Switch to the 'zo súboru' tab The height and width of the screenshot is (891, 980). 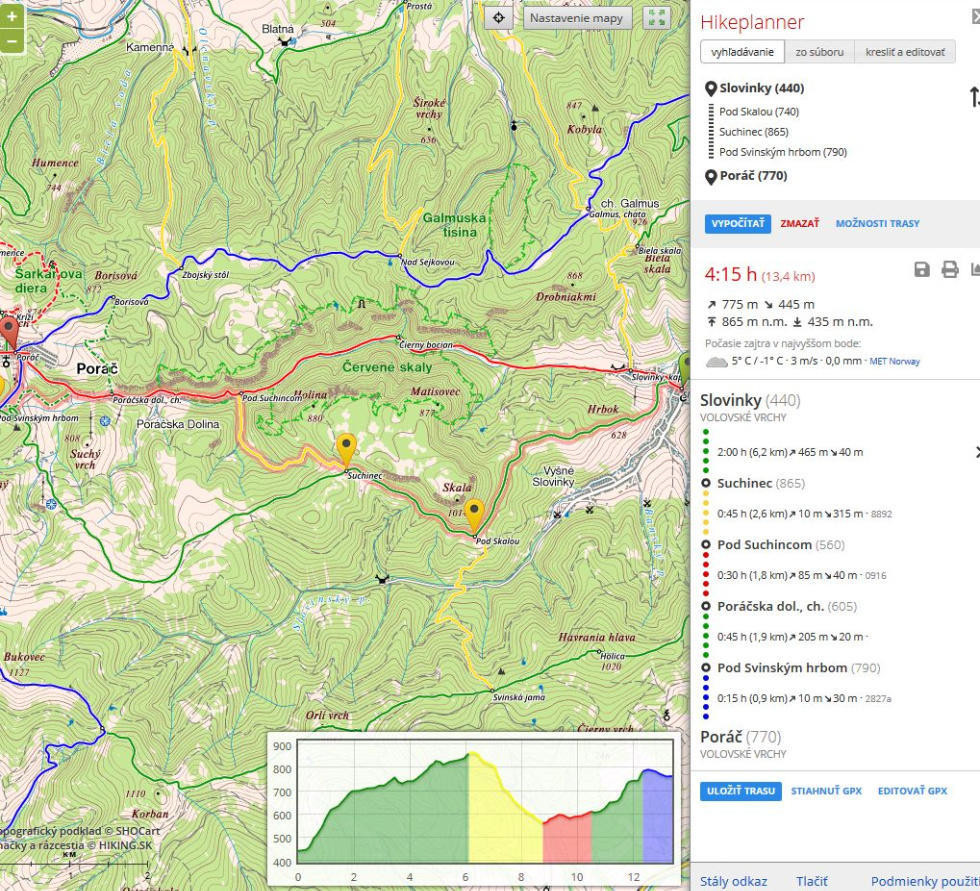pos(819,52)
